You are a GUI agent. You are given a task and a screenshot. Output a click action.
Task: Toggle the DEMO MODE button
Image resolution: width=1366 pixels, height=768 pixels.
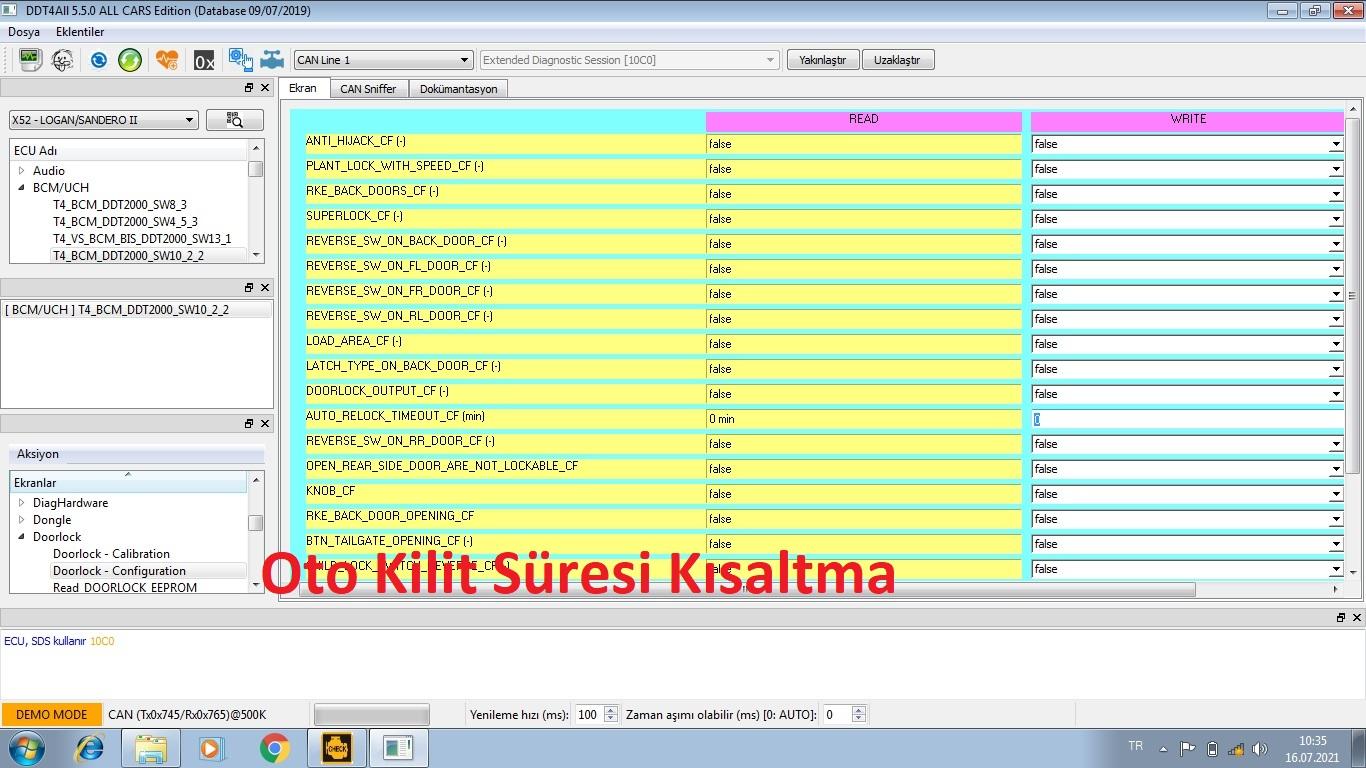pyautogui.click(x=51, y=714)
